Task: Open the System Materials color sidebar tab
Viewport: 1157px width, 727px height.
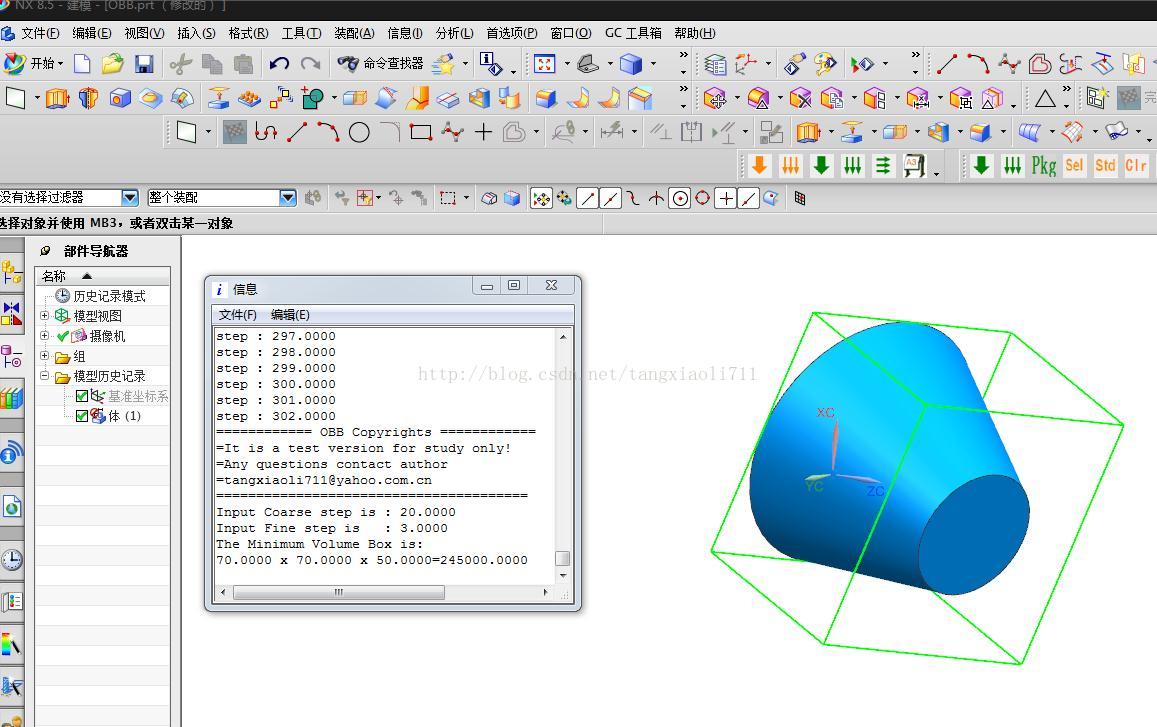Action: click(12, 644)
